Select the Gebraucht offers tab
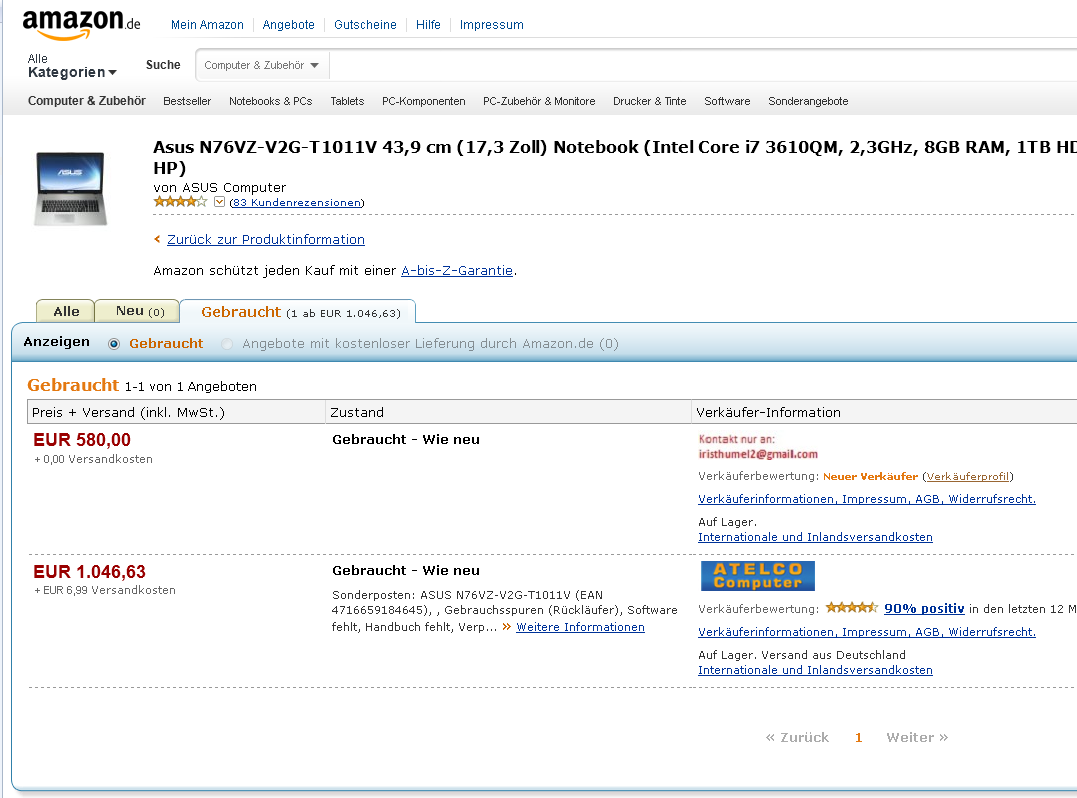 click(300, 312)
